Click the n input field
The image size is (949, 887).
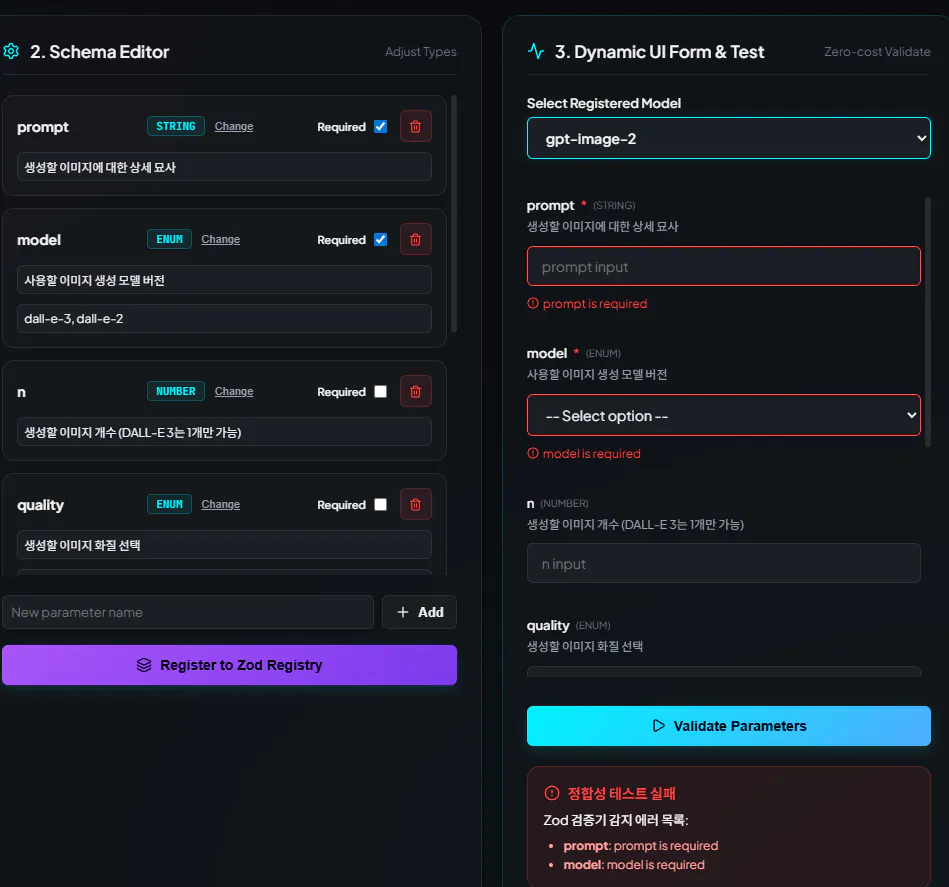tap(724, 563)
